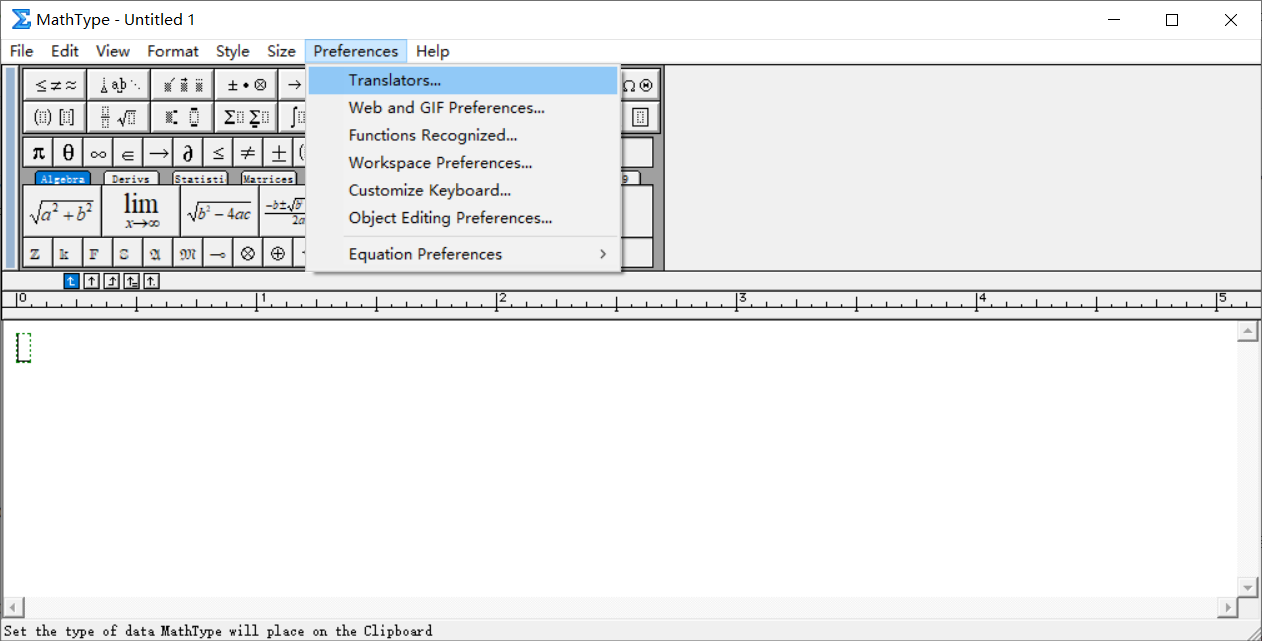Open the summation templates palette

click(245, 117)
